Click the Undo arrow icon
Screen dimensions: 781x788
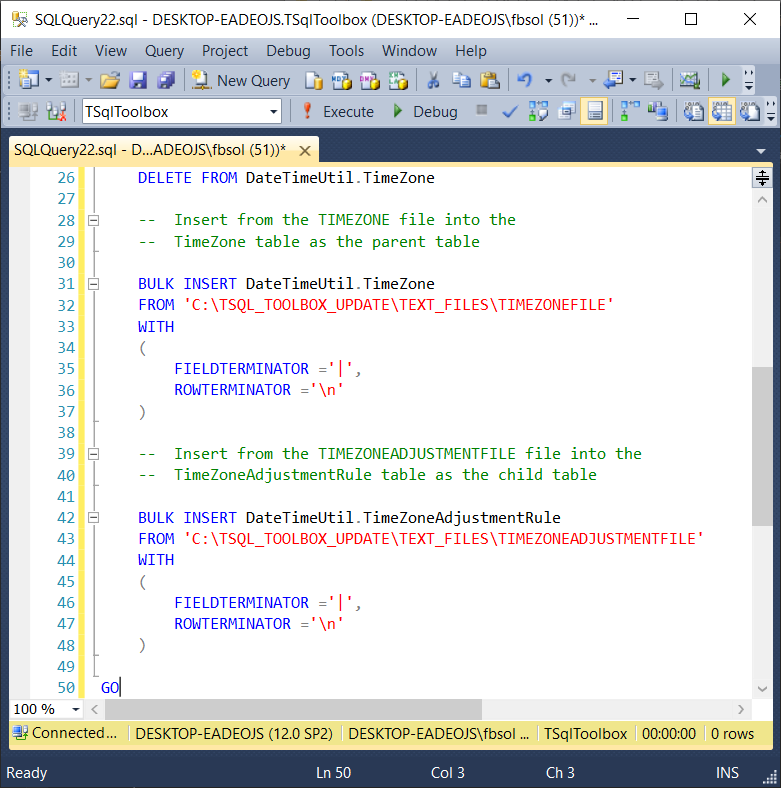(524, 80)
